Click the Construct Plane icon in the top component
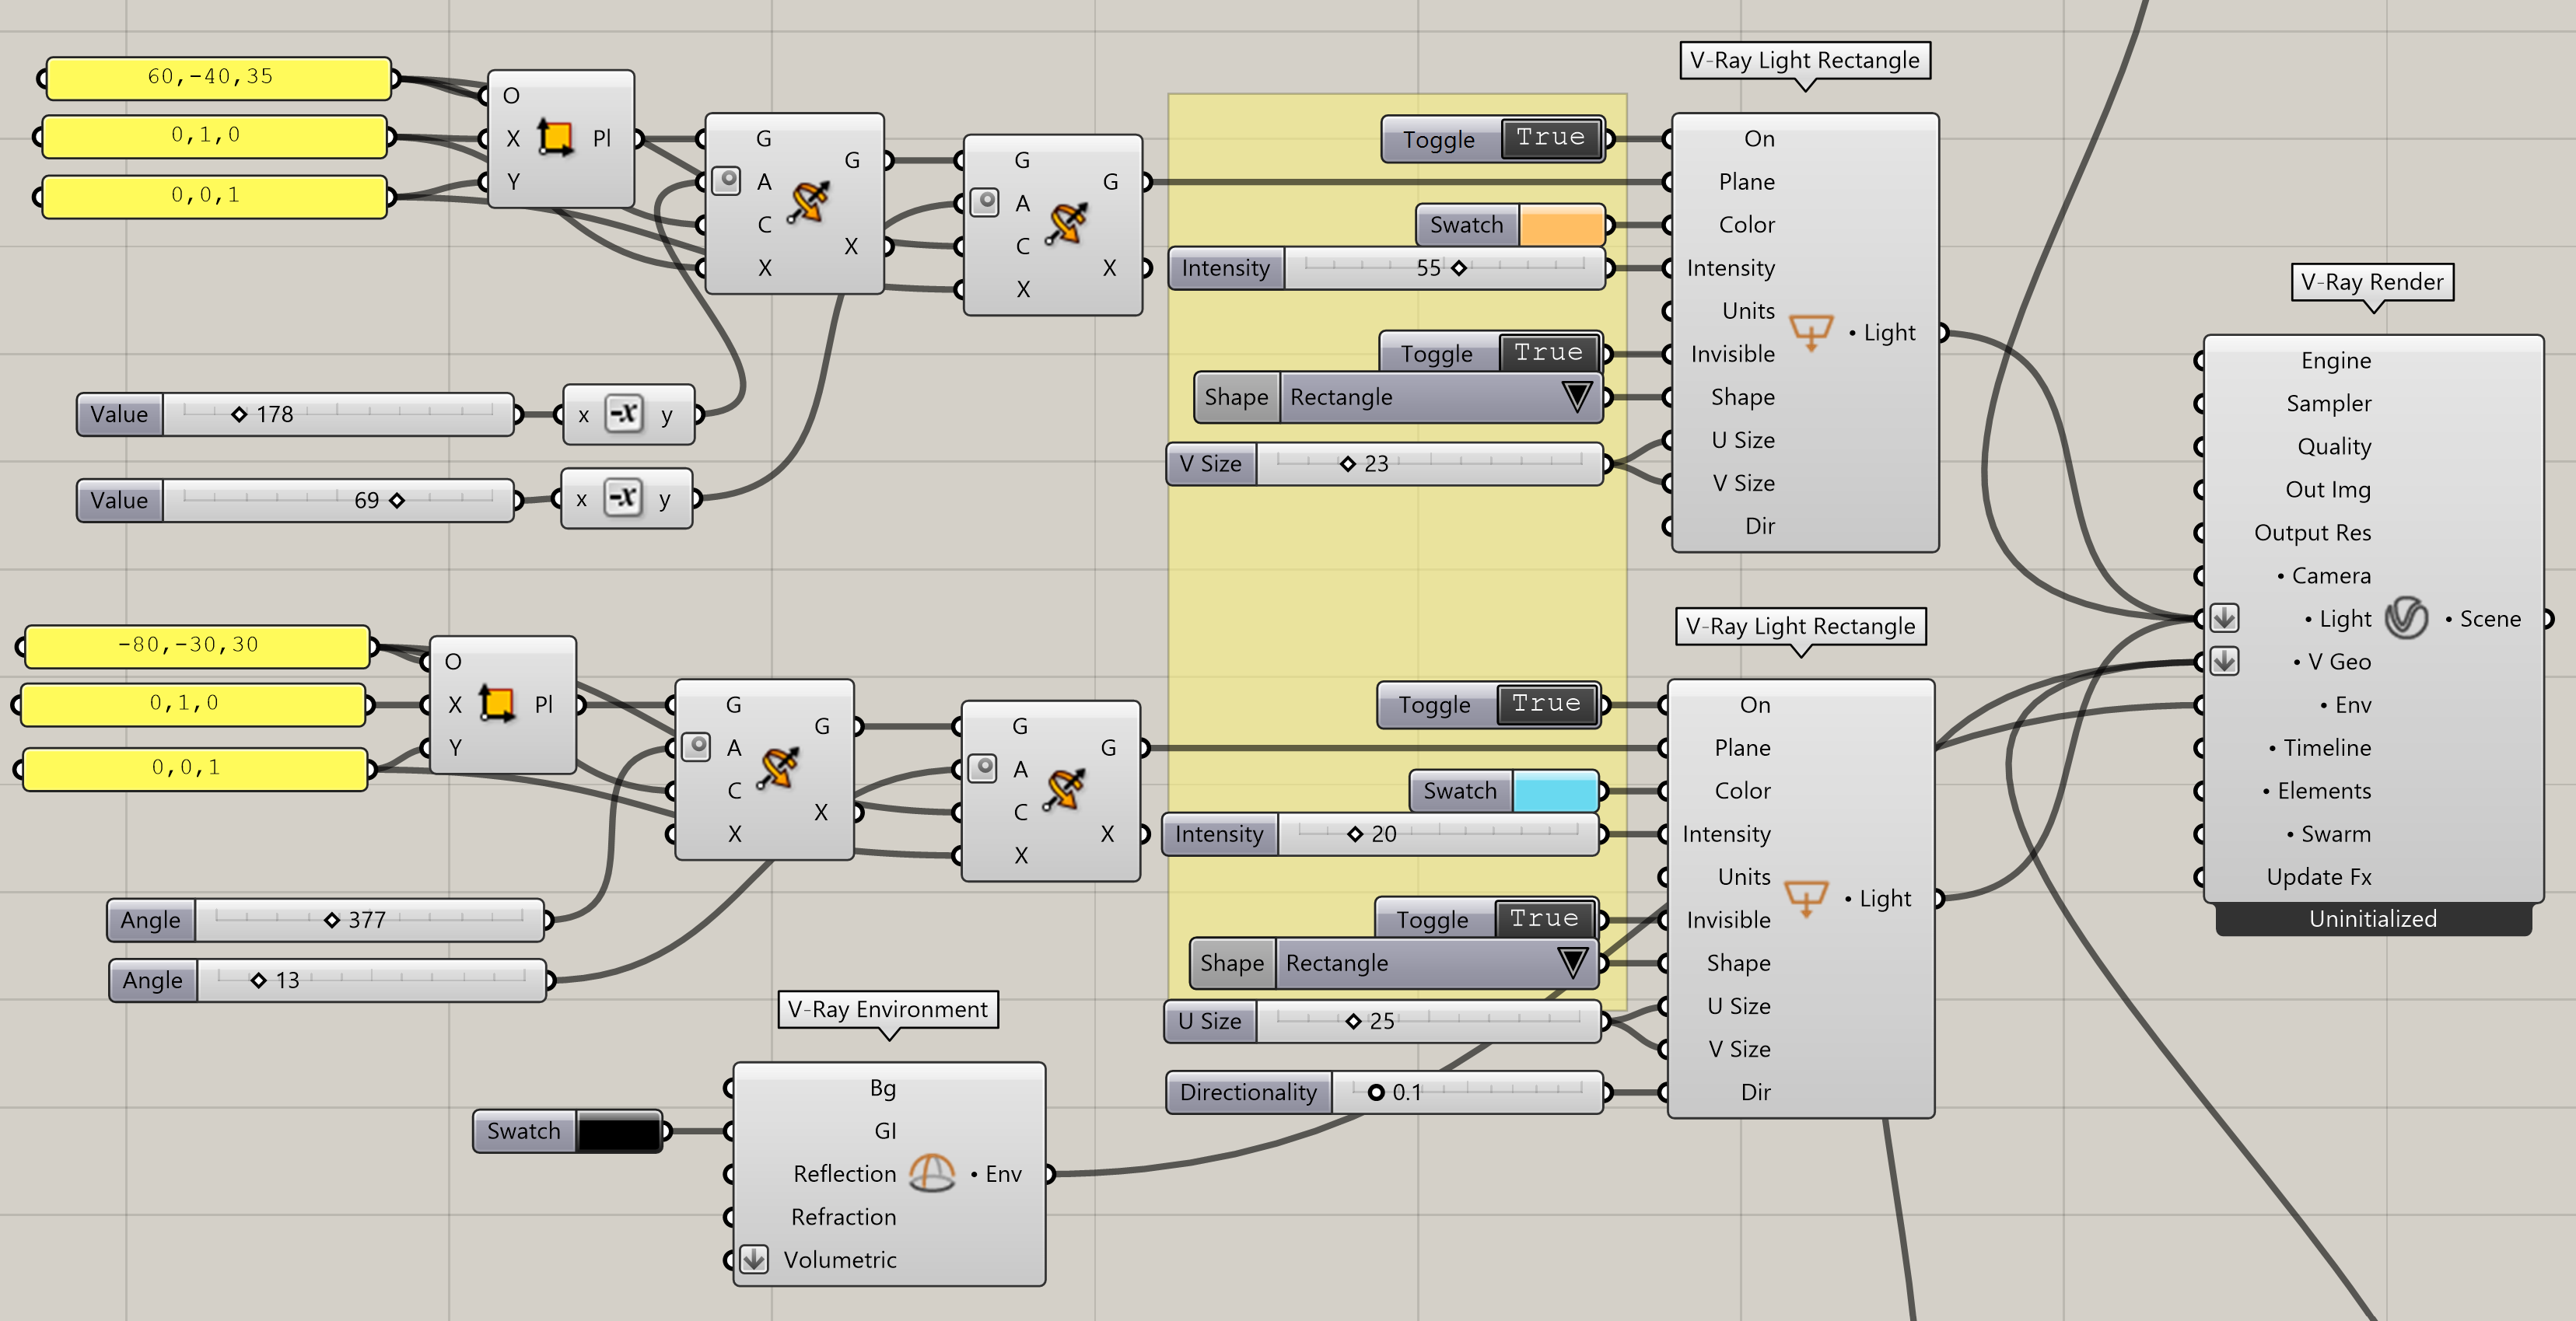Image resolution: width=2576 pixels, height=1321 pixels. coord(556,137)
